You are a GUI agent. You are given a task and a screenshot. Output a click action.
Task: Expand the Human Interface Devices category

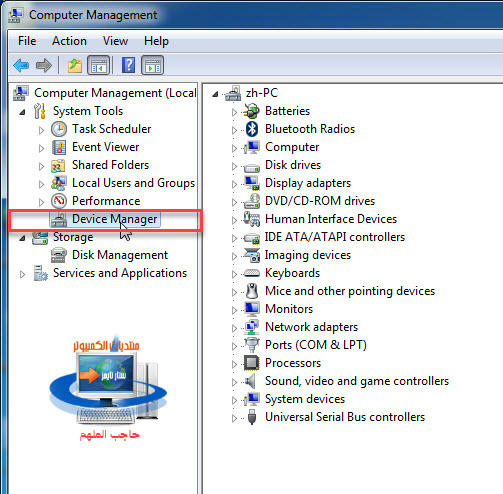click(234, 220)
